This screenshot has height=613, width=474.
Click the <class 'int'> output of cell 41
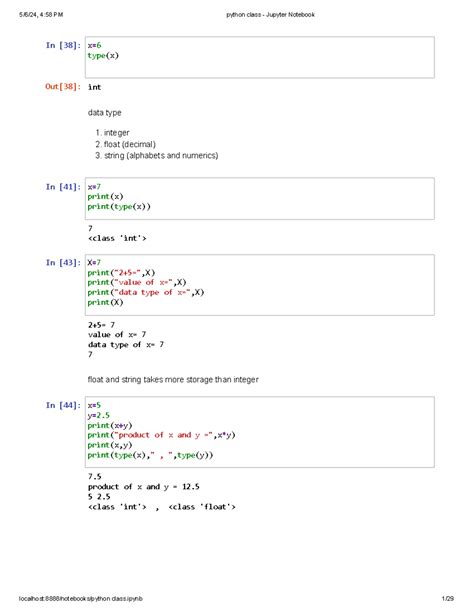(117, 238)
